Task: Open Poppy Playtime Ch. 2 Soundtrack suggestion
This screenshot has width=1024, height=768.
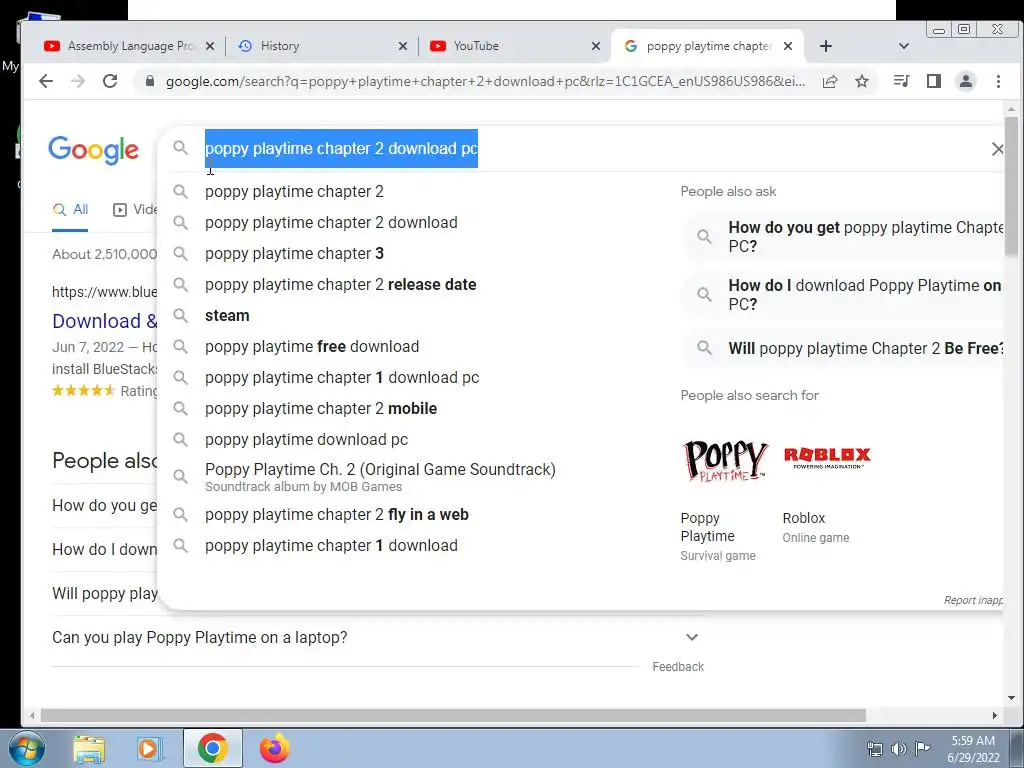Action: pyautogui.click(x=380, y=477)
